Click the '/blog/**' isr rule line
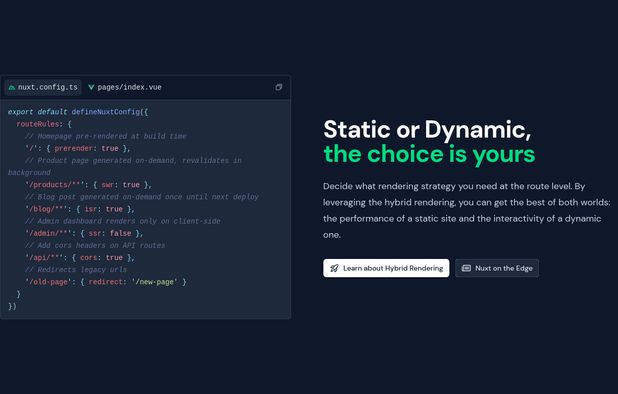The width and height of the screenshot is (618, 394). coord(80,209)
